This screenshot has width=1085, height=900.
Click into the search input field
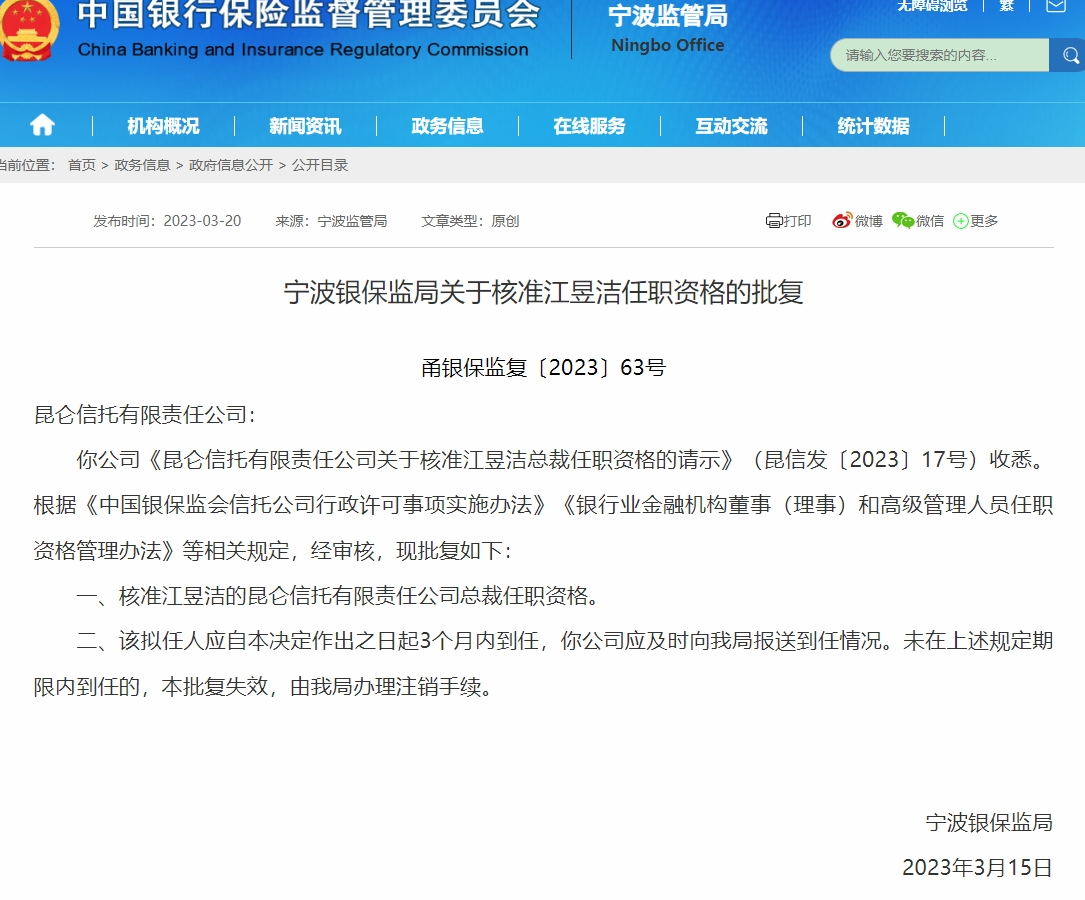[940, 55]
